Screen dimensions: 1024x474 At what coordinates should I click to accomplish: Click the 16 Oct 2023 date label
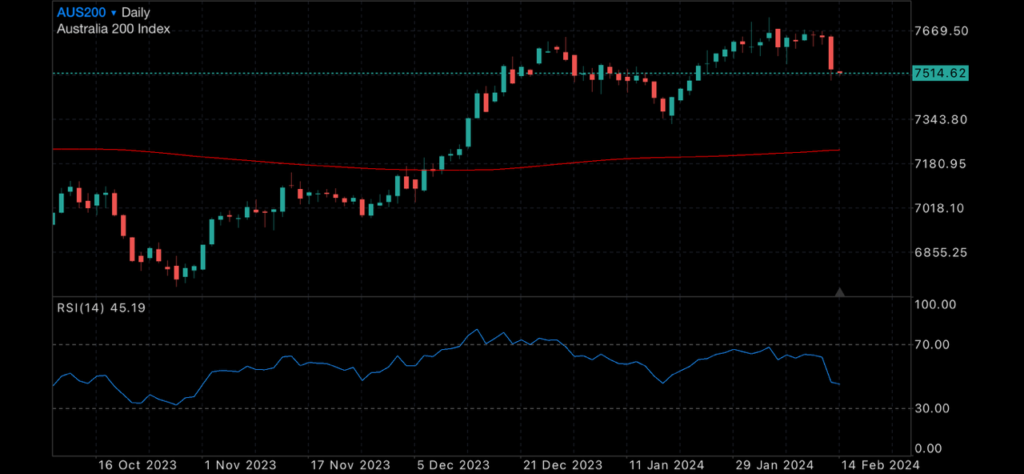[x=137, y=465]
